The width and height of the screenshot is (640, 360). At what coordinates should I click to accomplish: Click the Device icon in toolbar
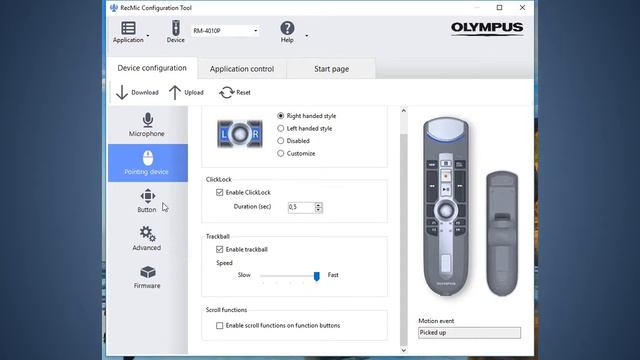176,28
